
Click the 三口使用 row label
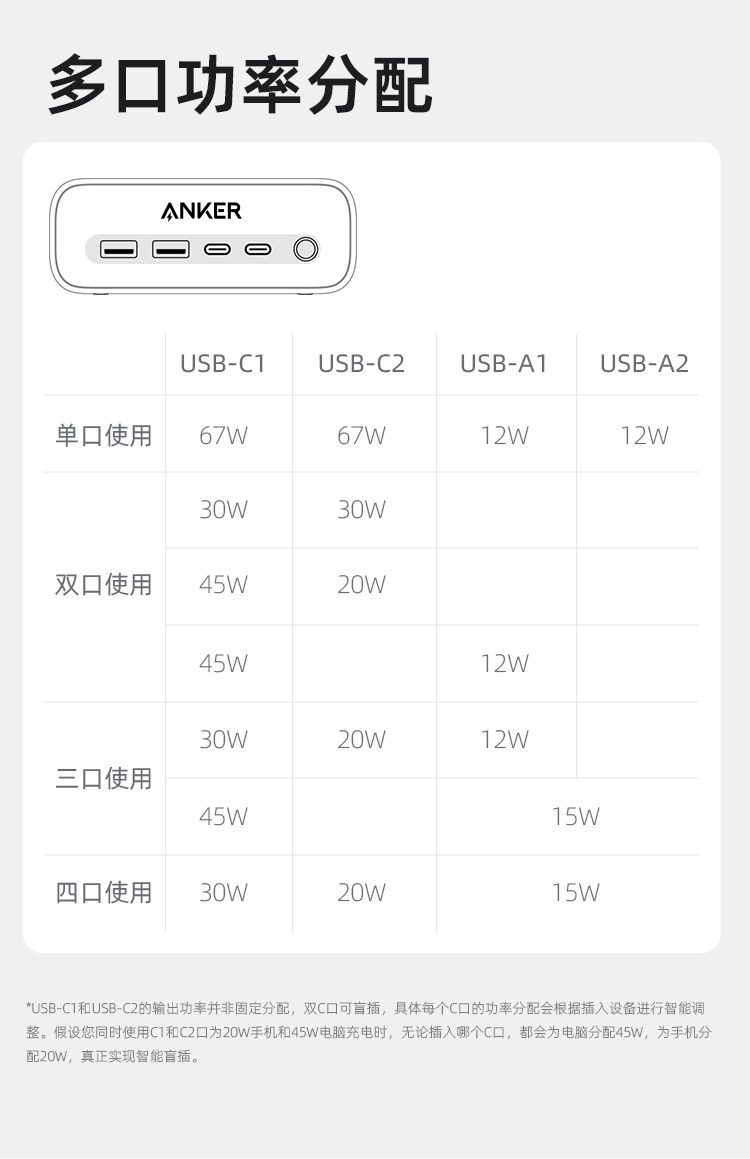click(x=103, y=779)
